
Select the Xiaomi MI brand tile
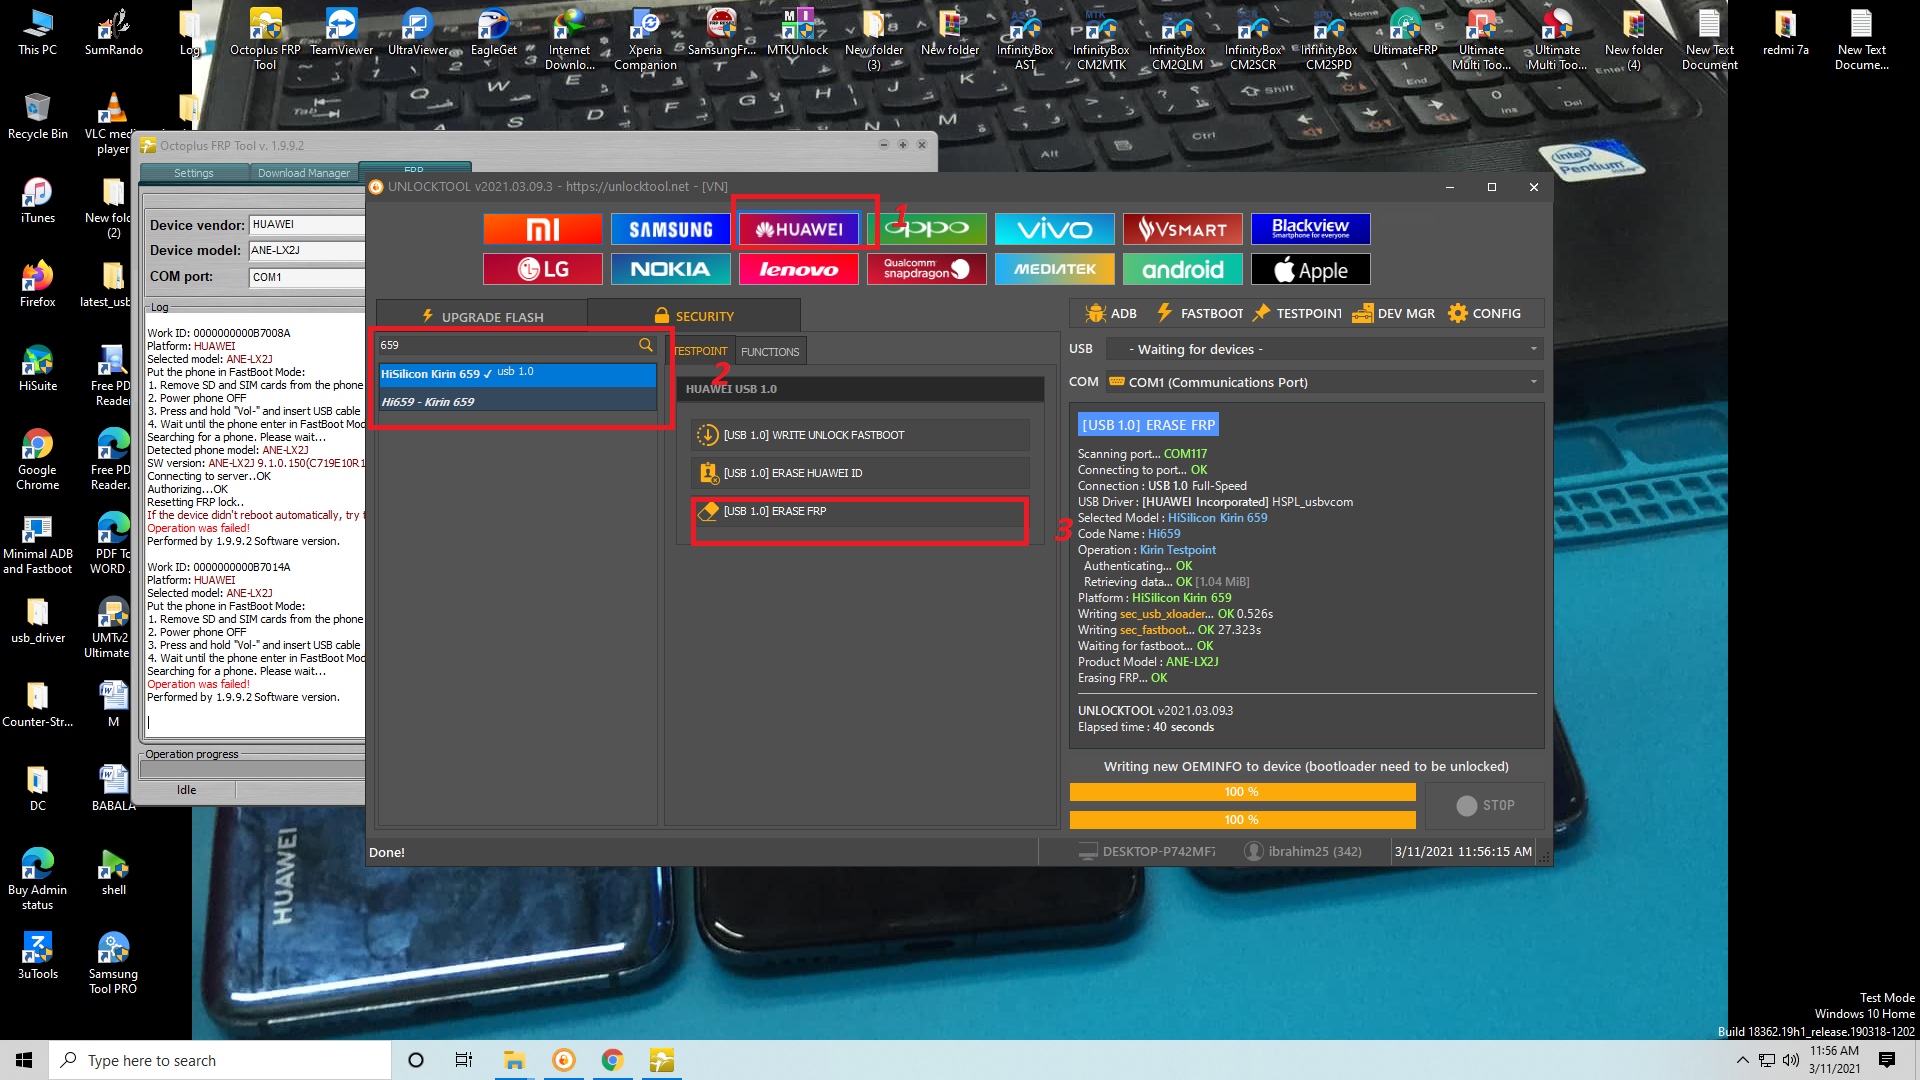click(542, 229)
